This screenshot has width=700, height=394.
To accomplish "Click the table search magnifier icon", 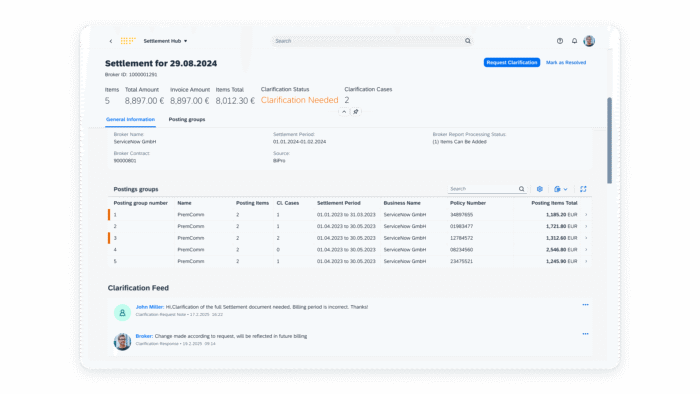I will click(x=521, y=189).
